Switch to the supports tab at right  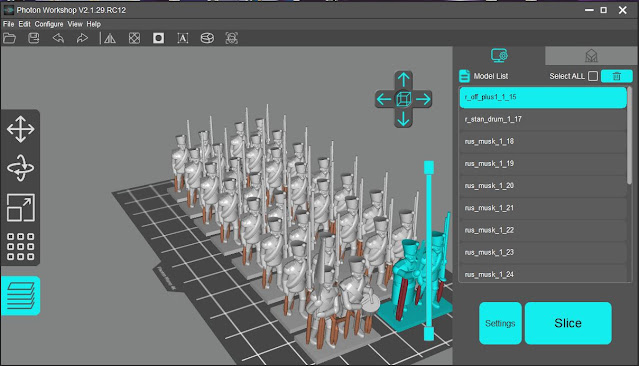(x=591, y=55)
